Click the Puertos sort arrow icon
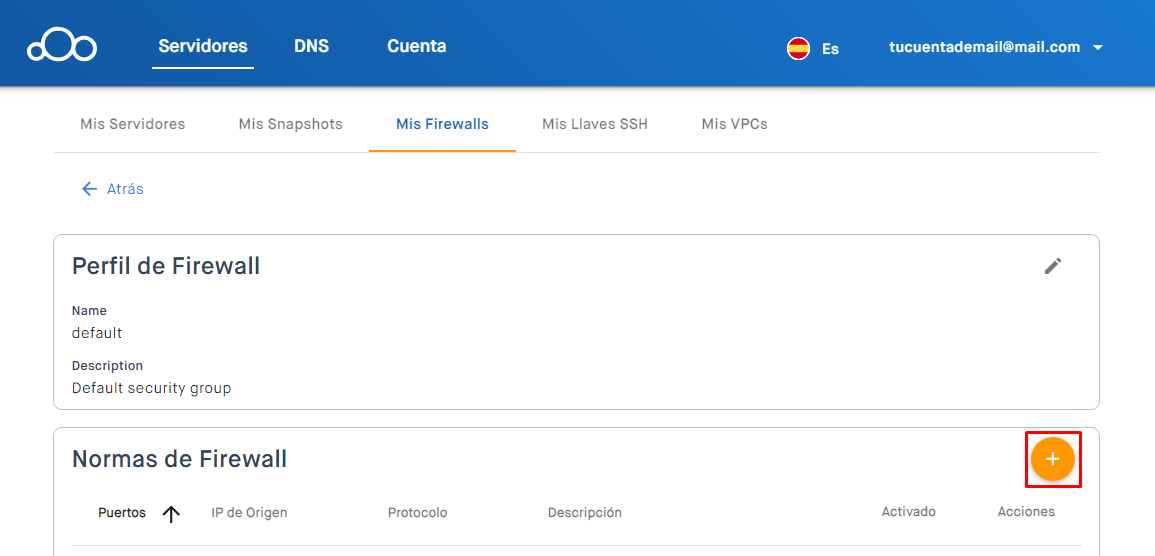This screenshot has height=556, width=1155. tap(171, 514)
